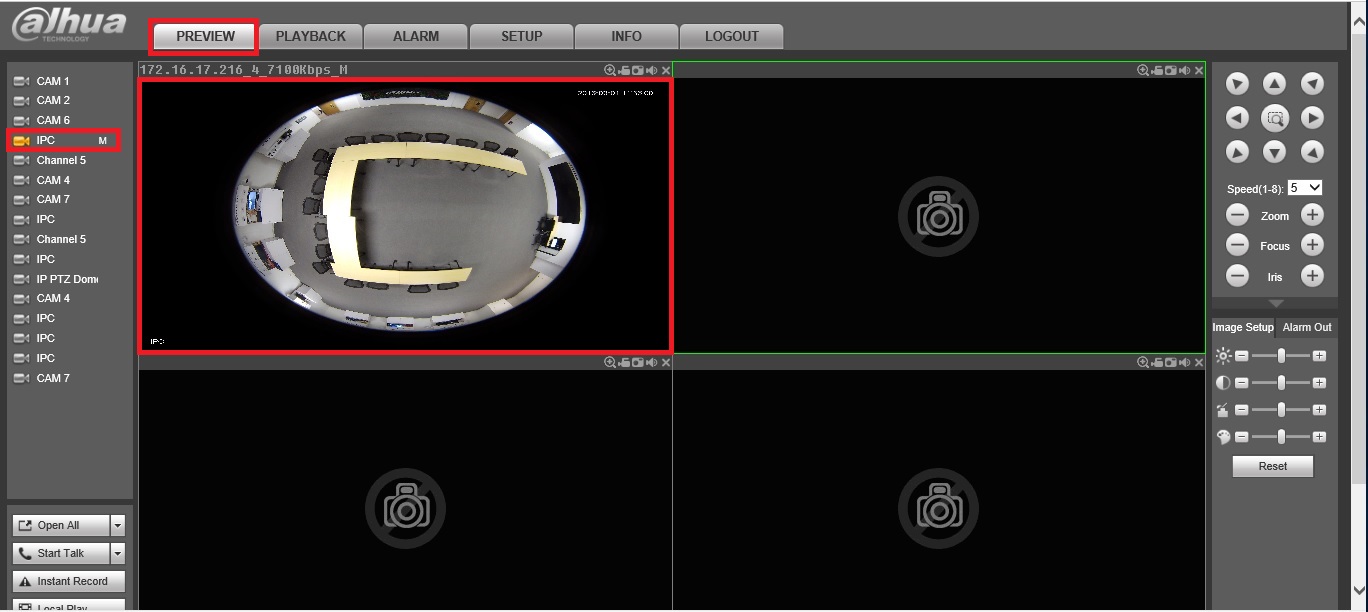Click the Instant Record button
Viewport: 1368px width, 612px height.
click(x=68, y=581)
